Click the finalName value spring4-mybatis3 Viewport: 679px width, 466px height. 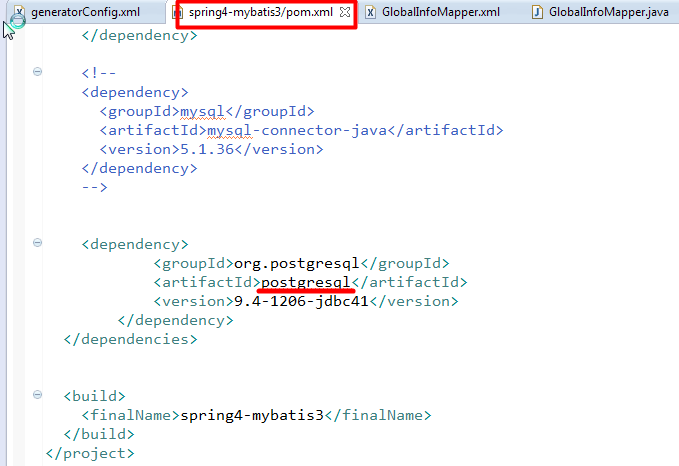[252, 415]
